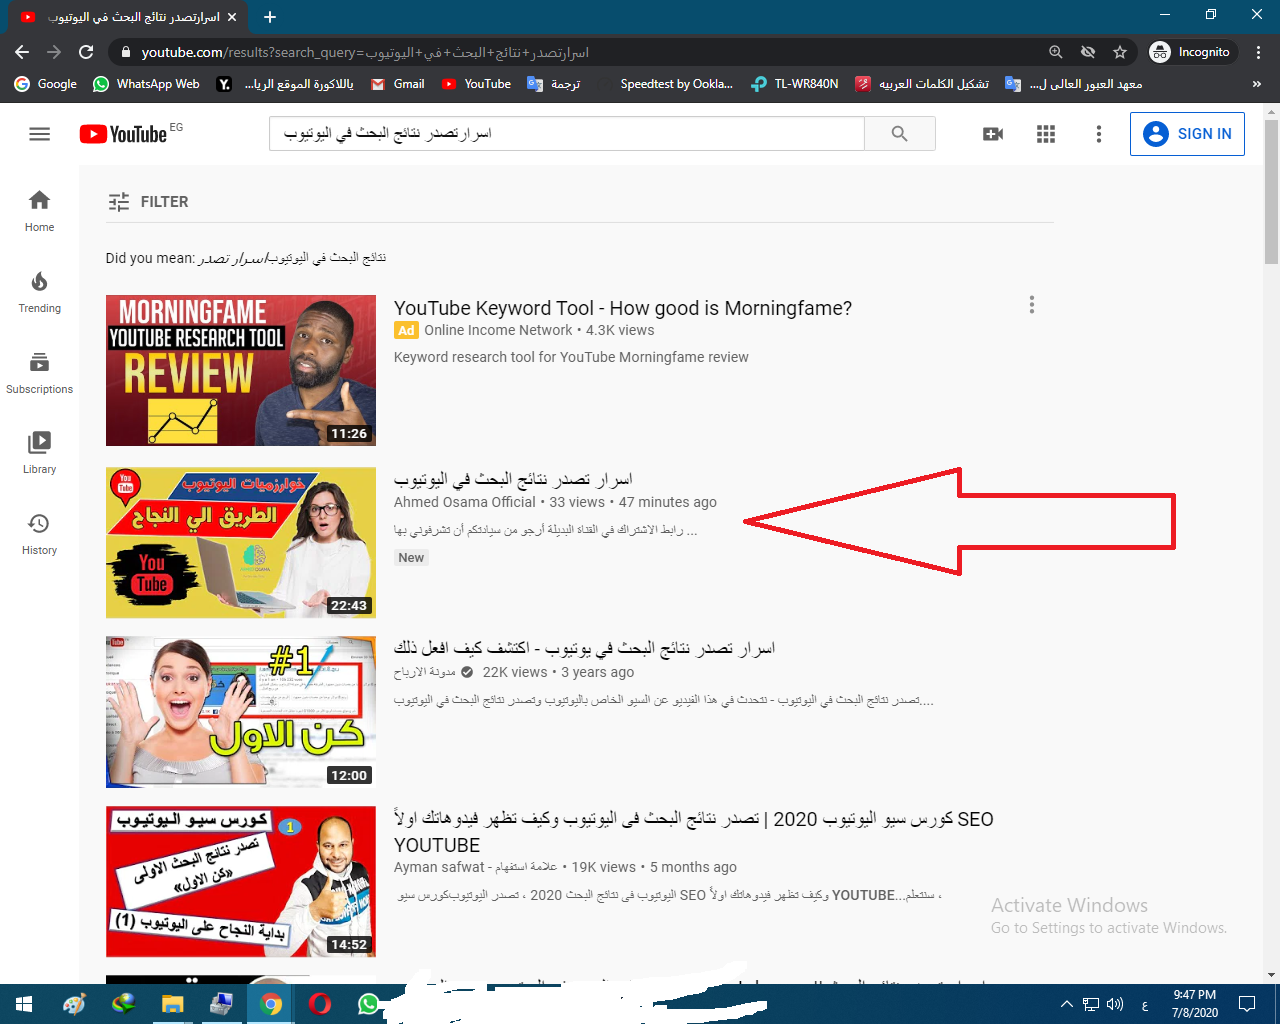Go back using the browser back arrow

click(x=22, y=52)
